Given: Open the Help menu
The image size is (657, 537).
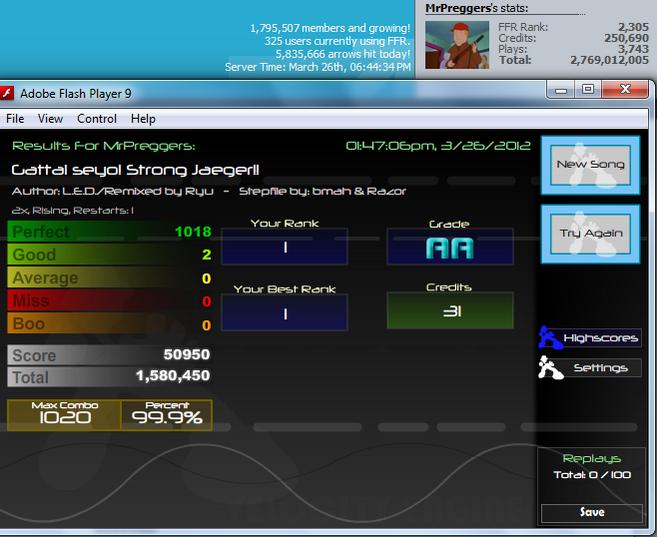Looking at the screenshot, I should (143, 119).
